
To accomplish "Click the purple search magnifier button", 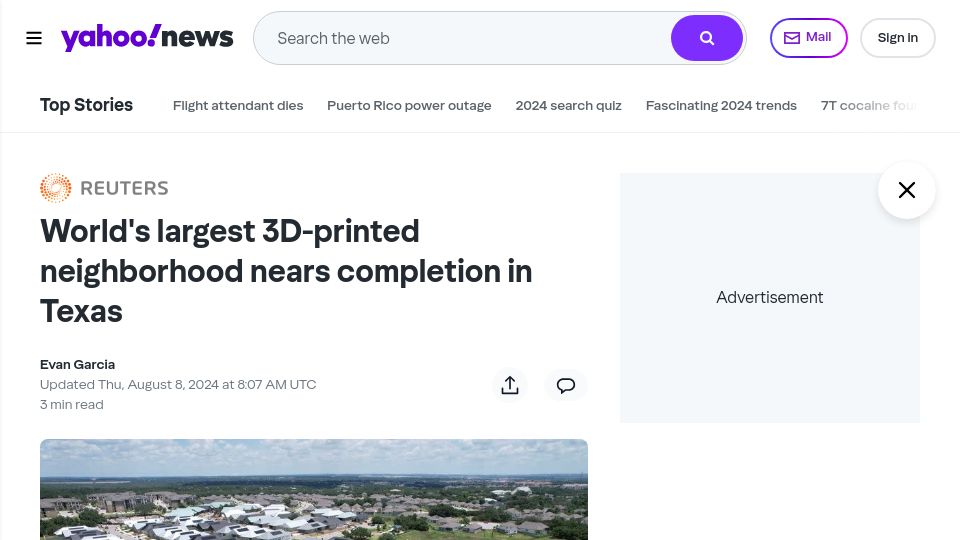I will click(x=707, y=38).
